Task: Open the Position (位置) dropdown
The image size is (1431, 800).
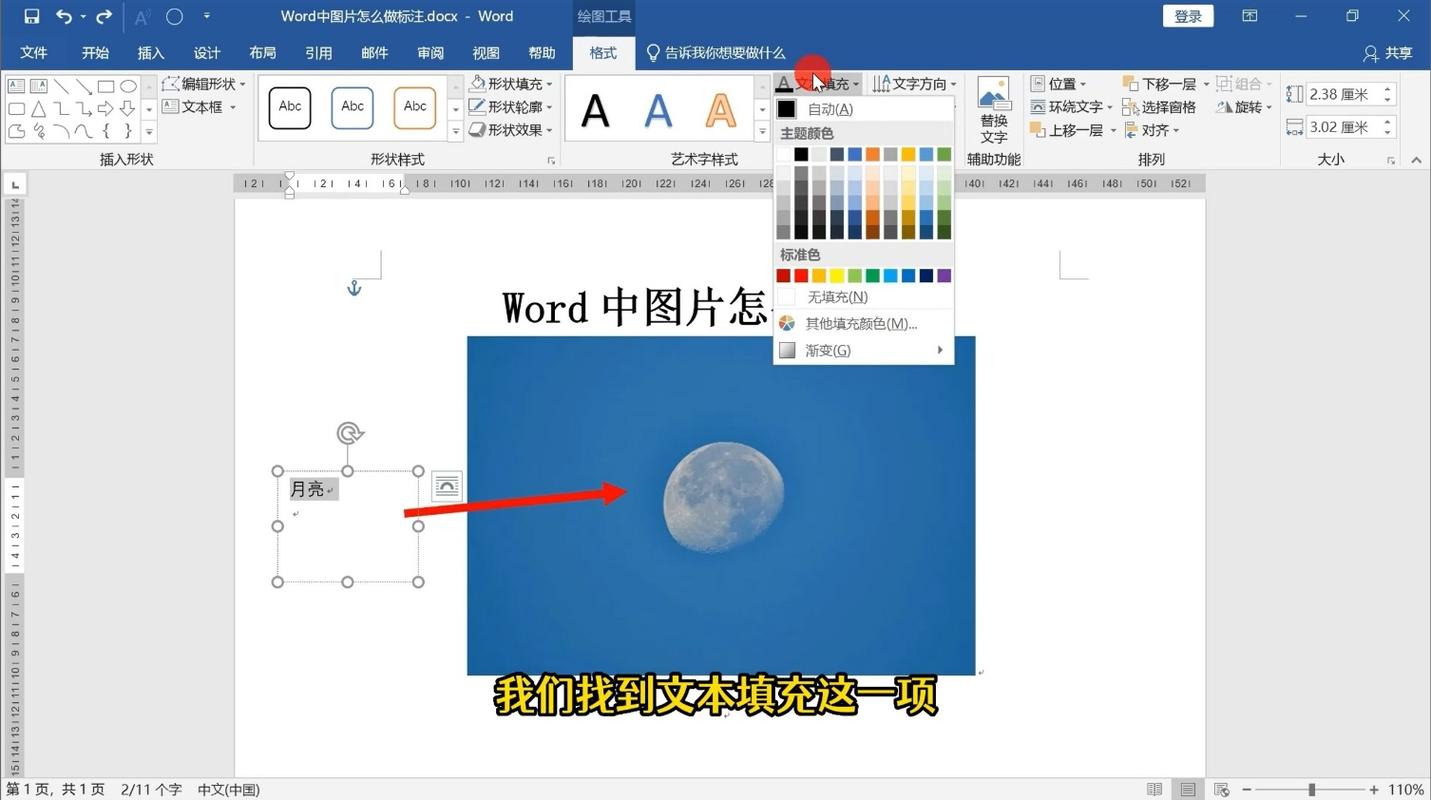Action: [x=1060, y=84]
